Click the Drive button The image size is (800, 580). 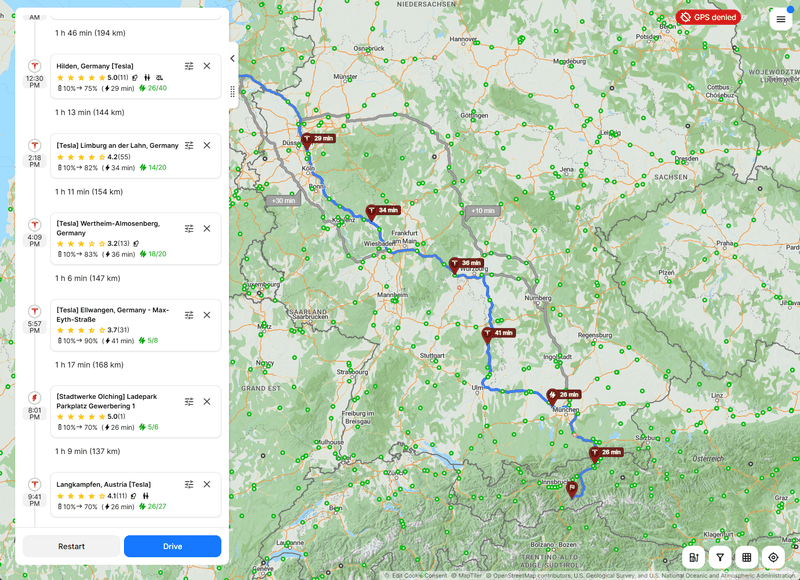(172, 546)
